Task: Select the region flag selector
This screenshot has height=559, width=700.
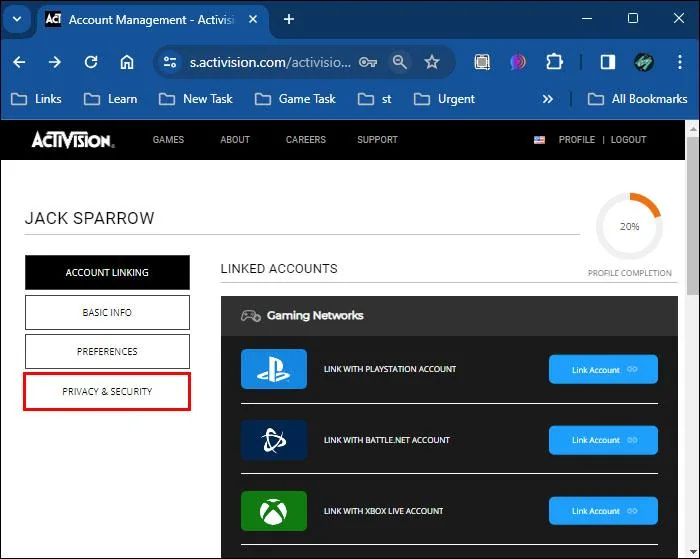Action: click(x=539, y=140)
